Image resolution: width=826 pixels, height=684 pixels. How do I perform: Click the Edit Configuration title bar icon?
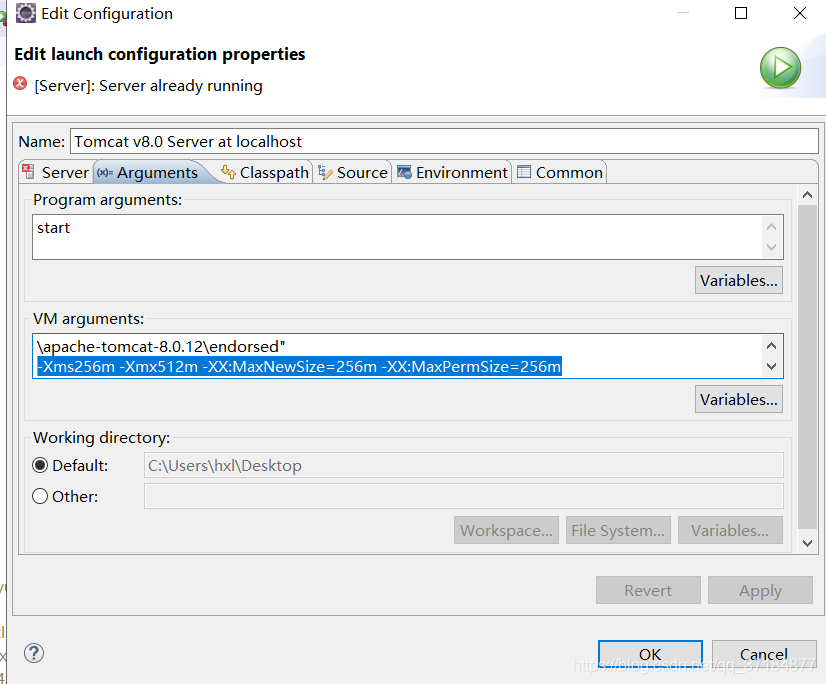click(25, 13)
